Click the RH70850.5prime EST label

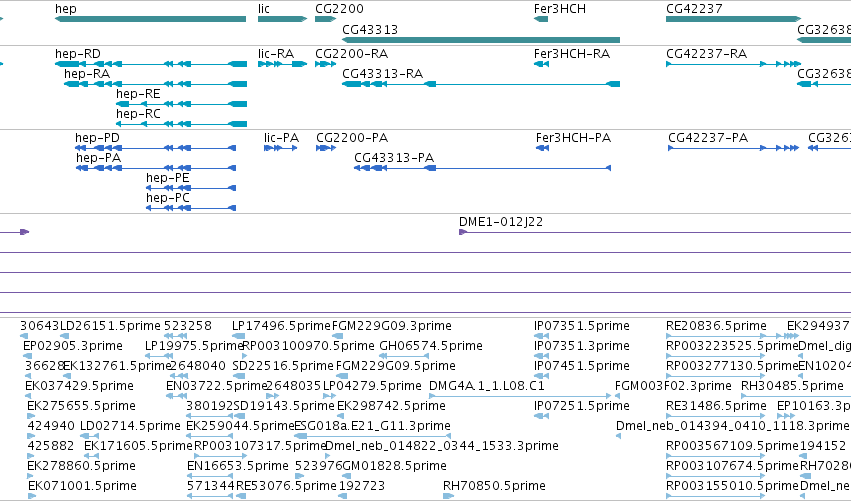[x=494, y=486]
